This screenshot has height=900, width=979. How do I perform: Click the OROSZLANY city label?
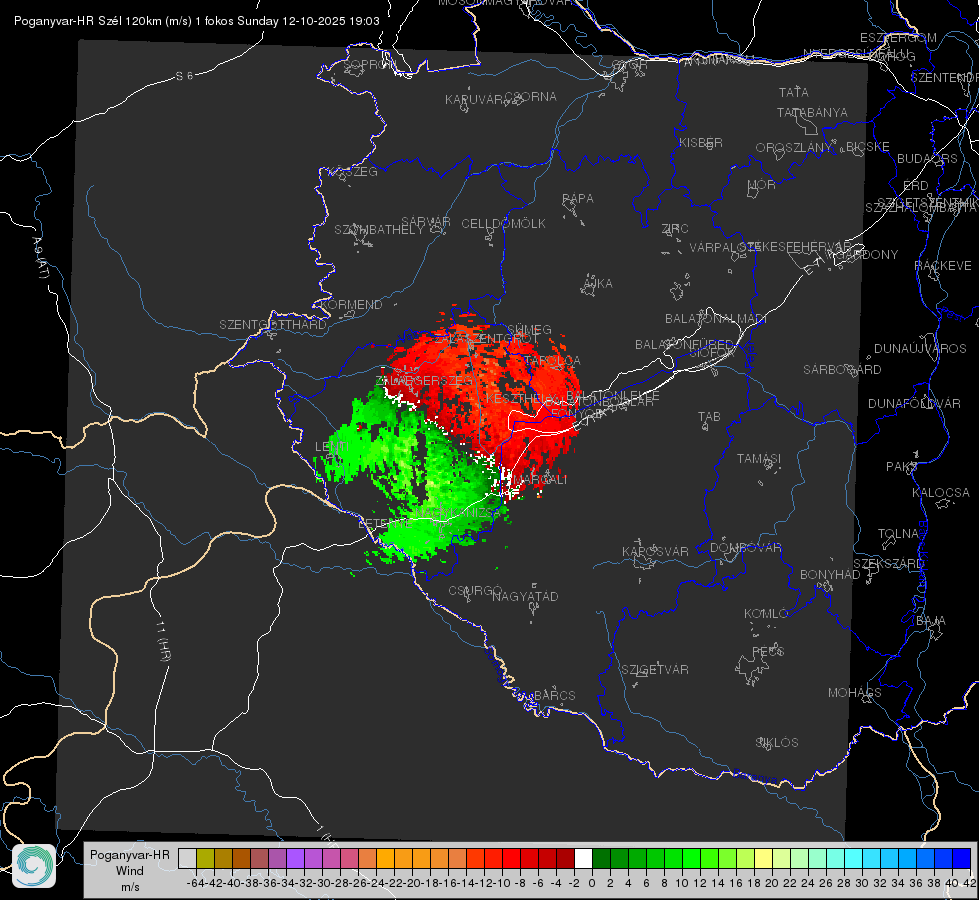pos(794,148)
